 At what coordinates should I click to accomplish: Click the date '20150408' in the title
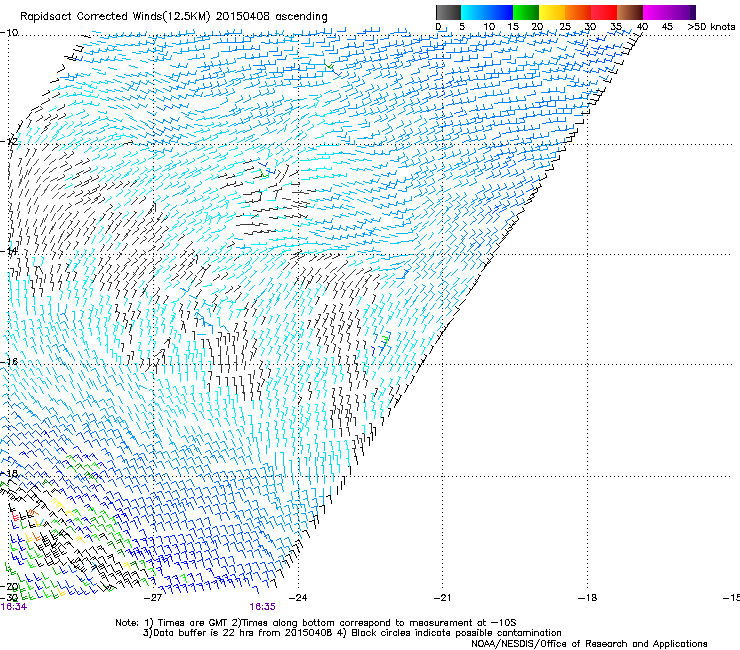(243, 16)
